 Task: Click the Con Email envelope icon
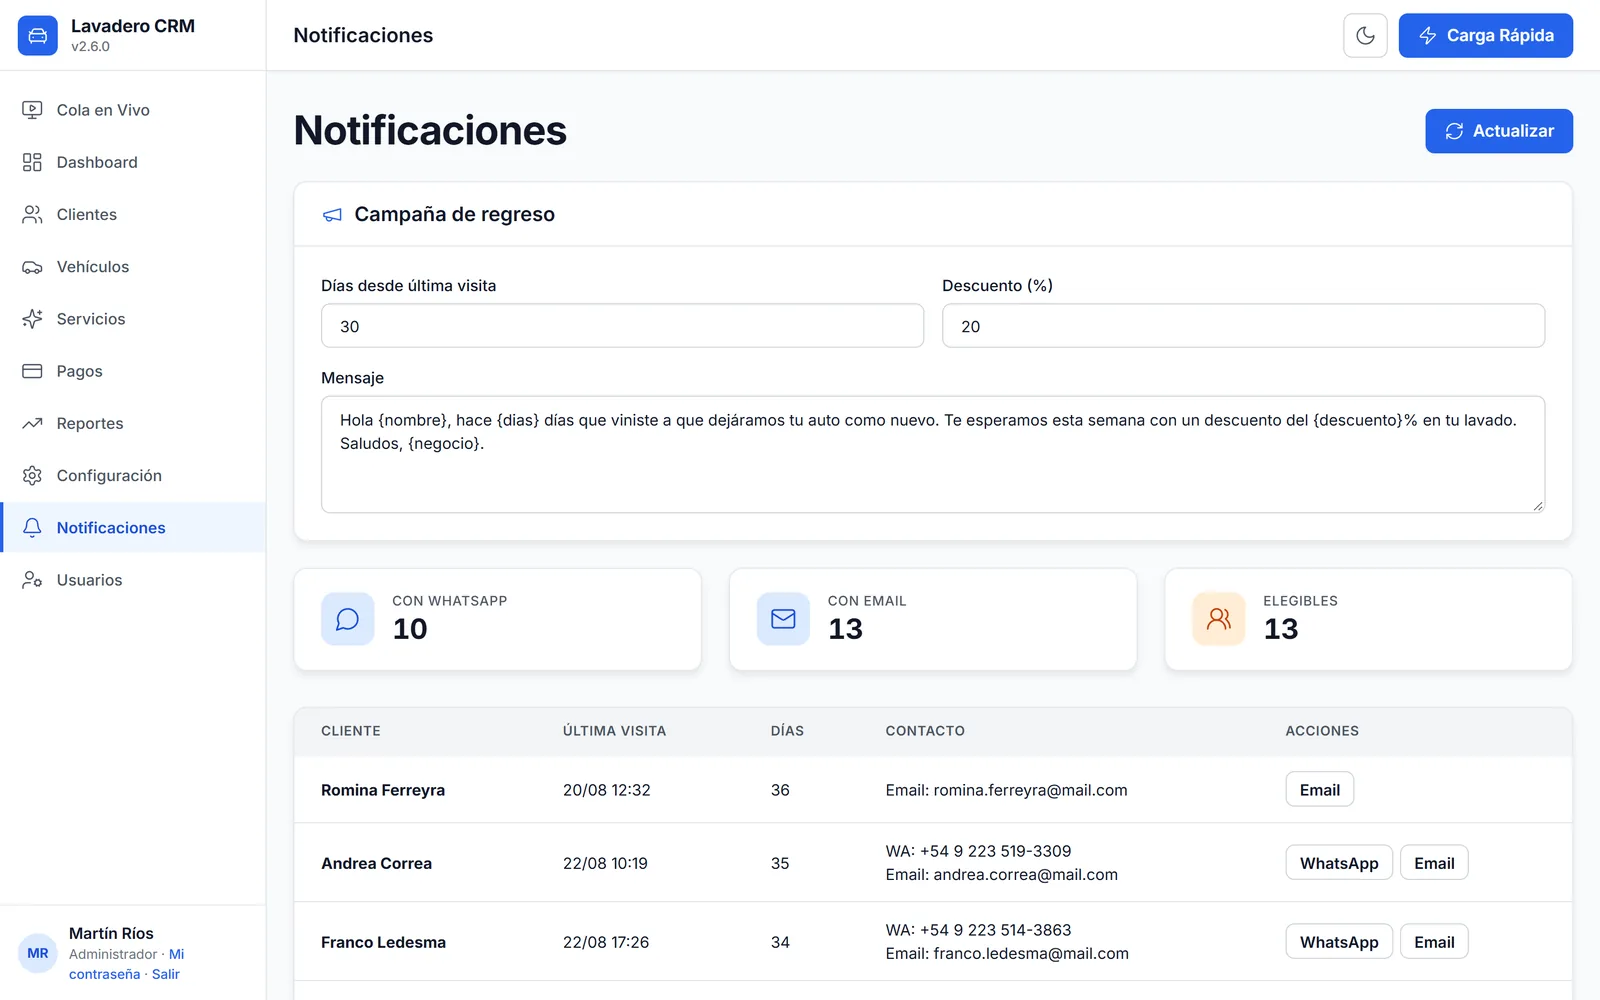(783, 619)
